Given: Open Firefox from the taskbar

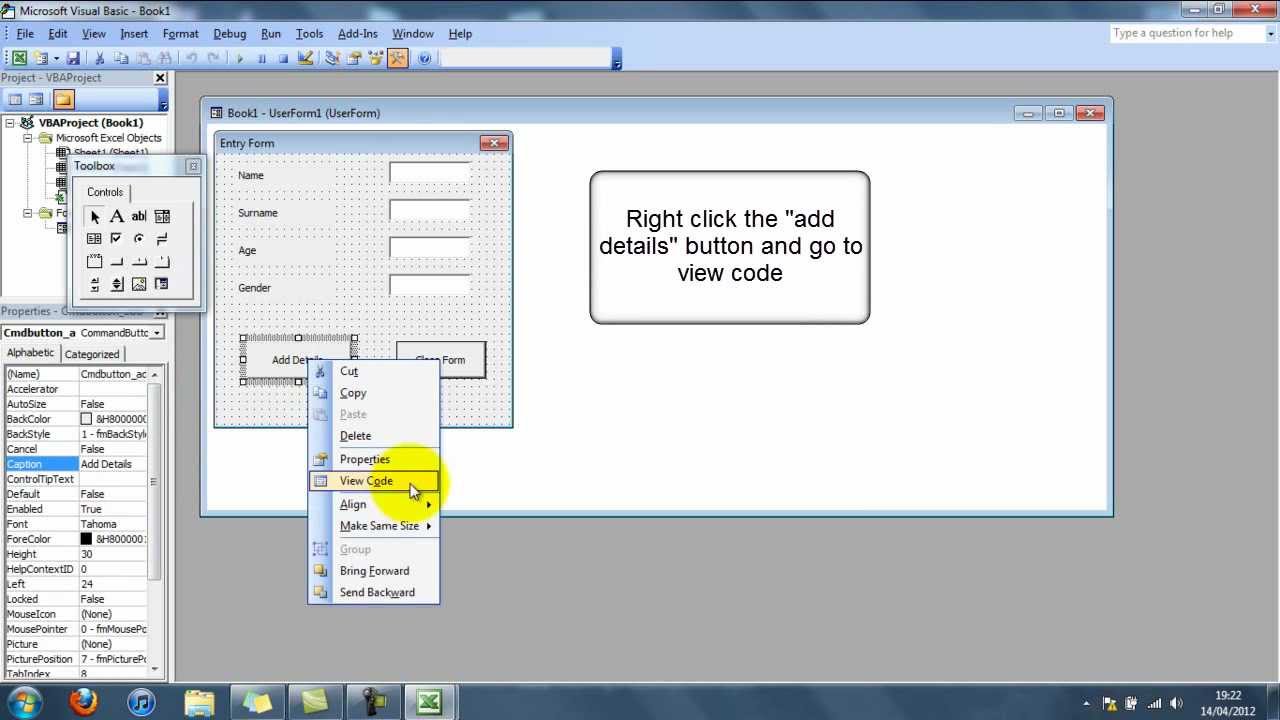Looking at the screenshot, I should pos(84,702).
